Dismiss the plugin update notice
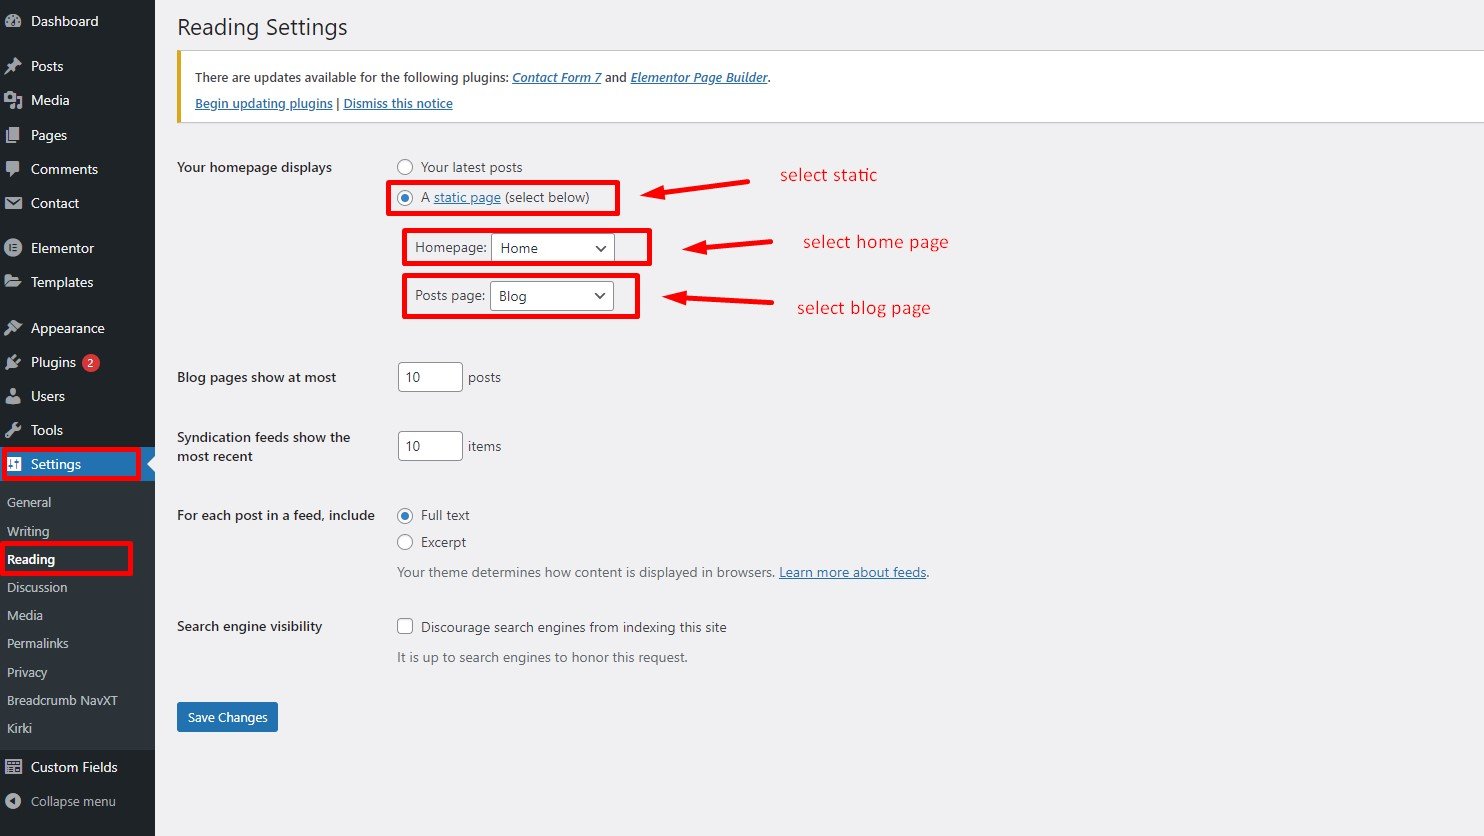The width and height of the screenshot is (1484, 836). point(398,103)
